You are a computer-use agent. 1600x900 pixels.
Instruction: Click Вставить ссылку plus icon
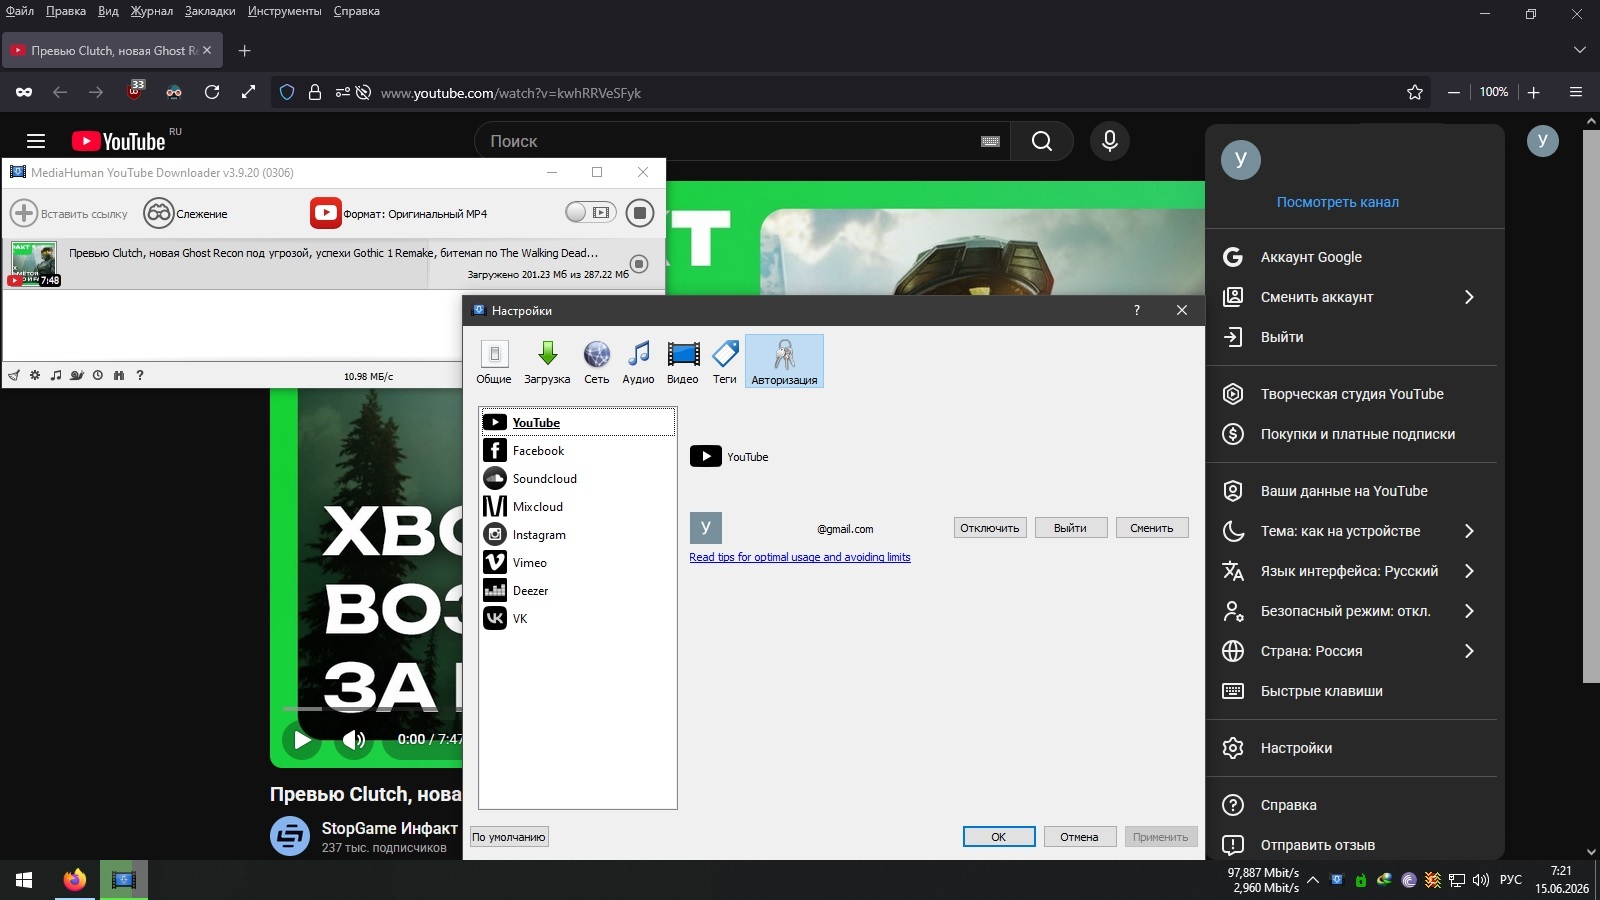24,213
